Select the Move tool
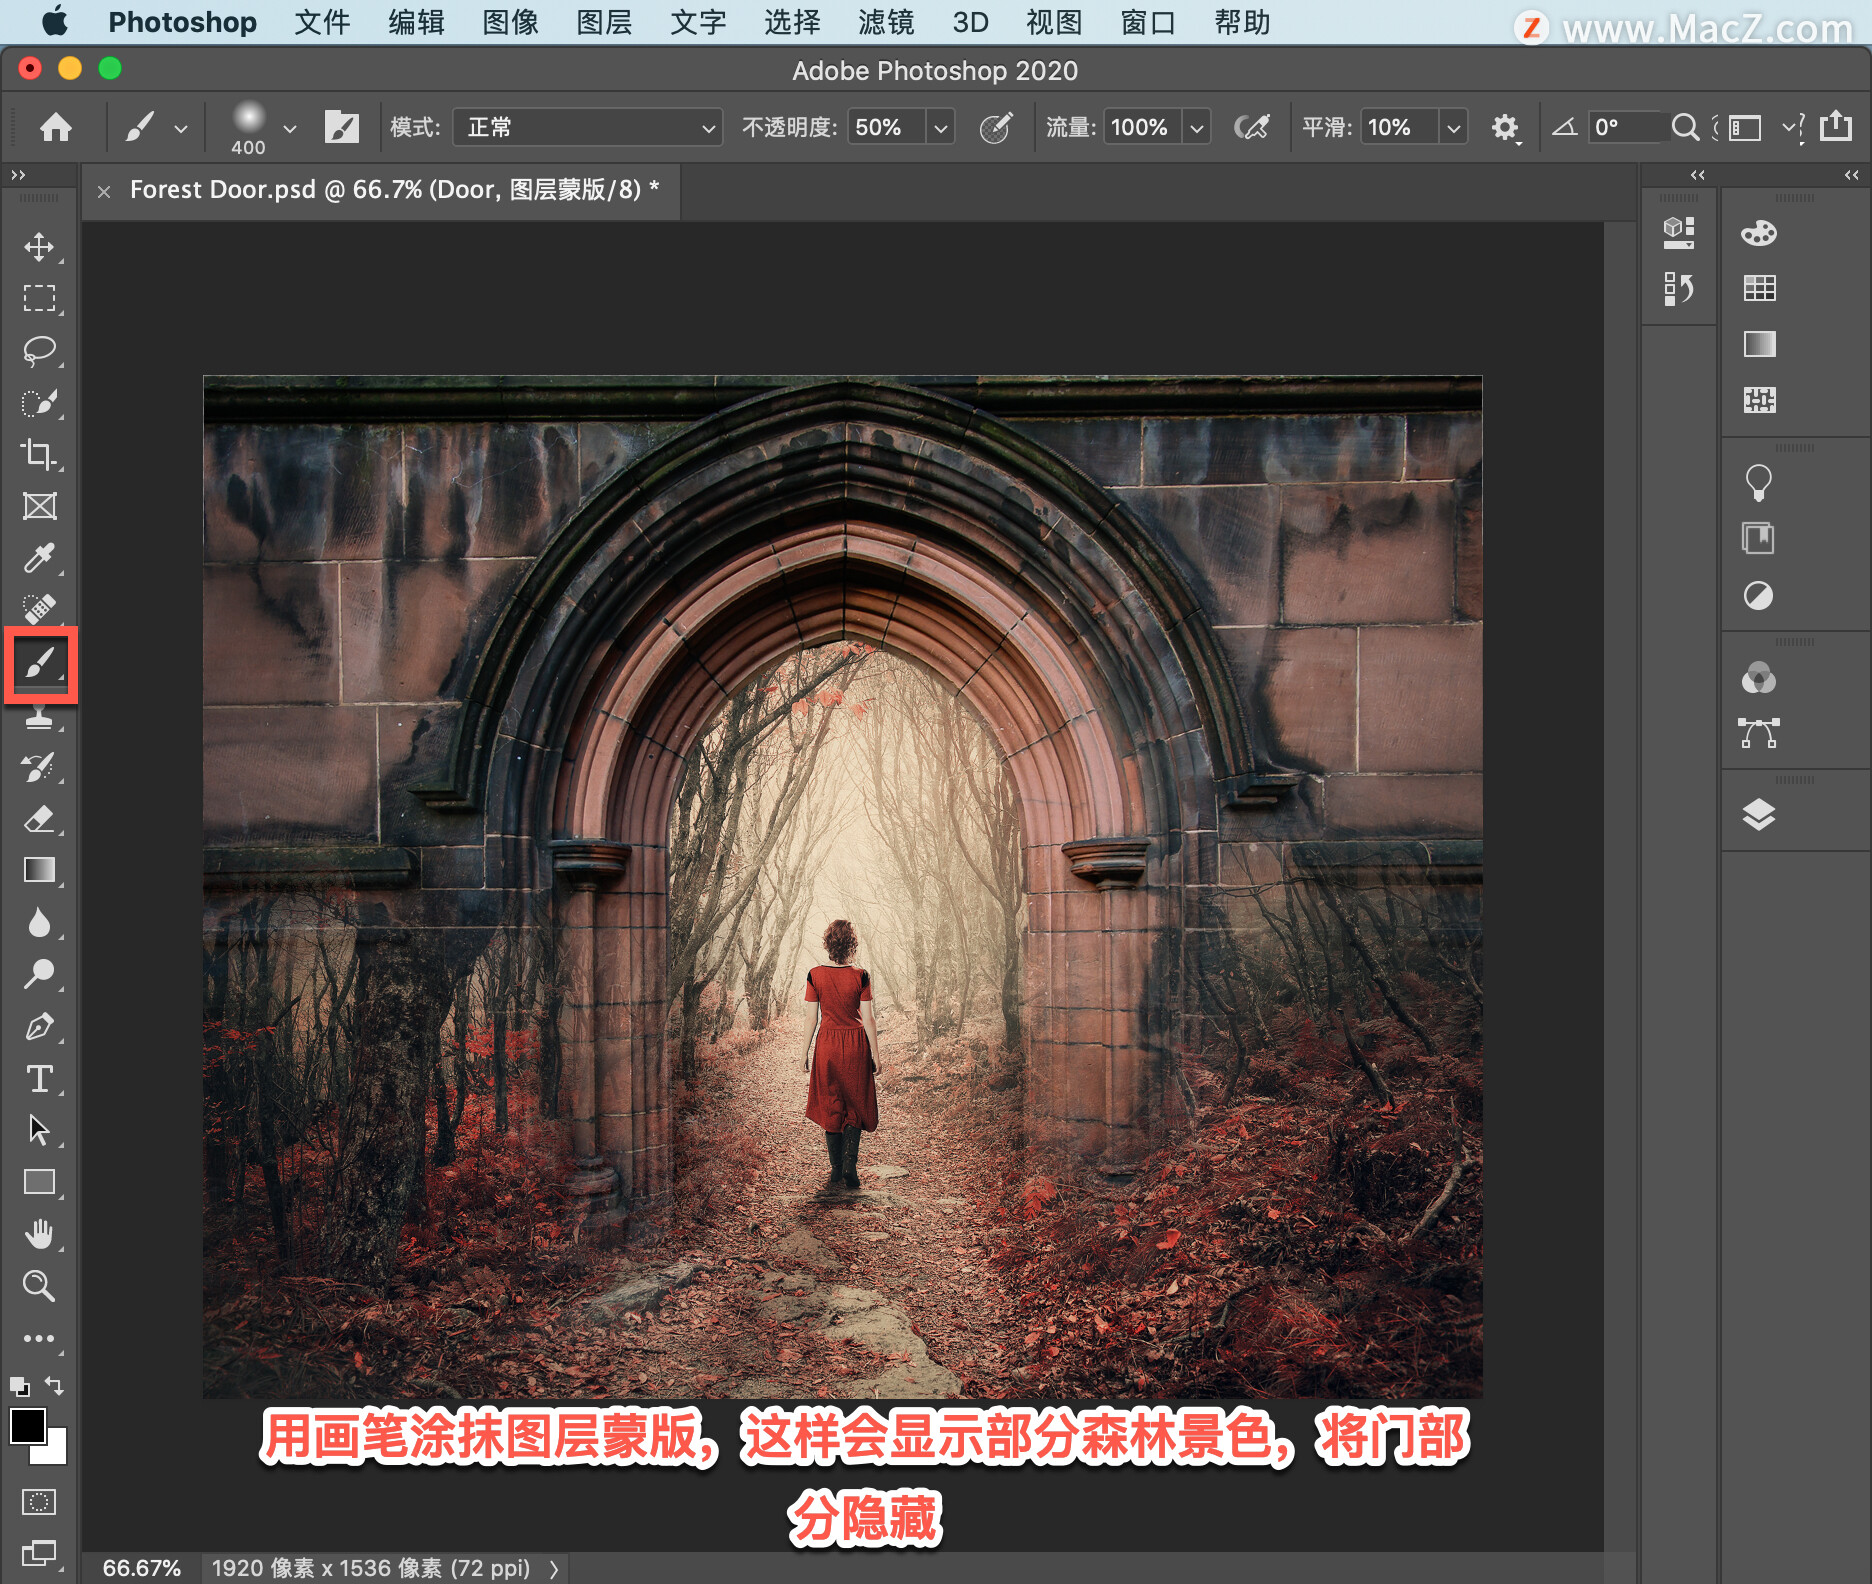Image resolution: width=1872 pixels, height=1584 pixels. pyautogui.click(x=39, y=247)
